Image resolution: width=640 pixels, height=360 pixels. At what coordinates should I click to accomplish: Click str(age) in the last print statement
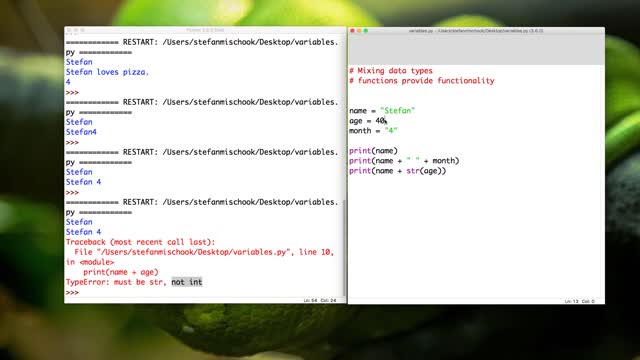tap(424, 171)
